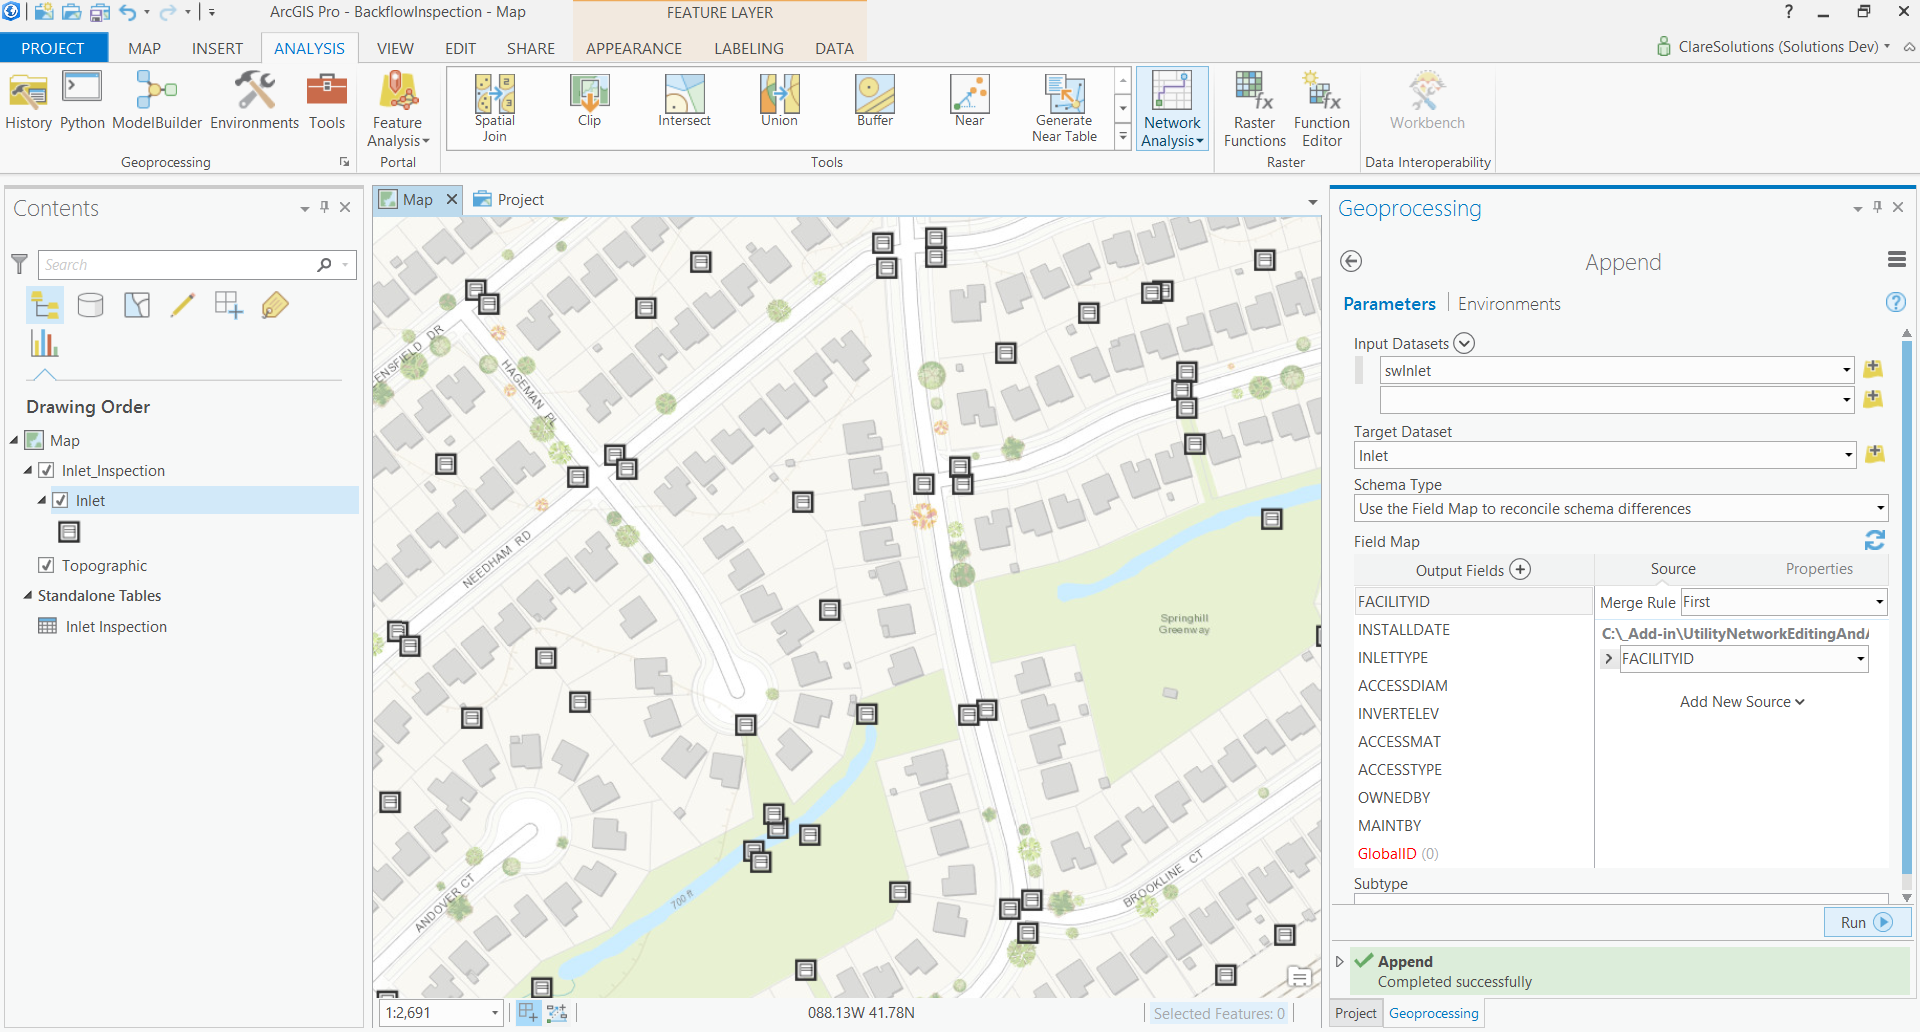The image size is (1920, 1032).
Task: Run the Append tool
Action: coord(1866,922)
